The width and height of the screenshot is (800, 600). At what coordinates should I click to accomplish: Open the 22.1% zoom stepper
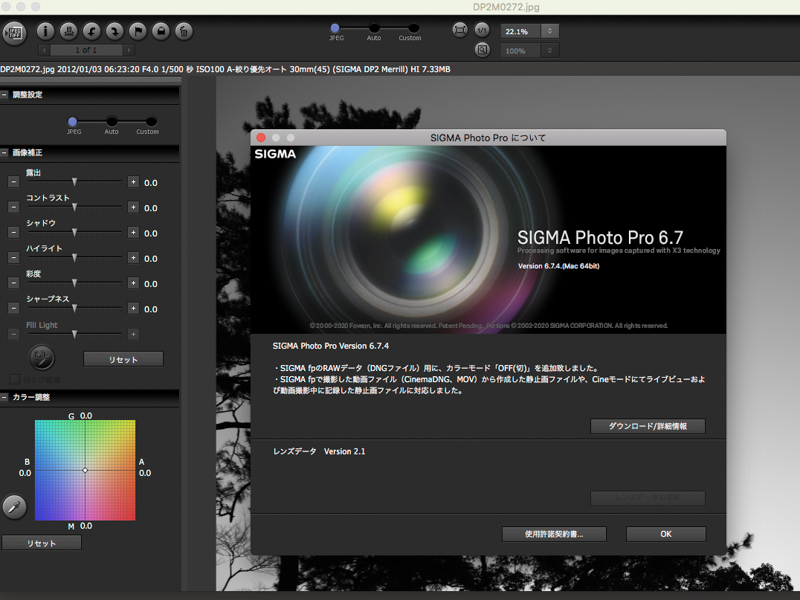pos(550,31)
